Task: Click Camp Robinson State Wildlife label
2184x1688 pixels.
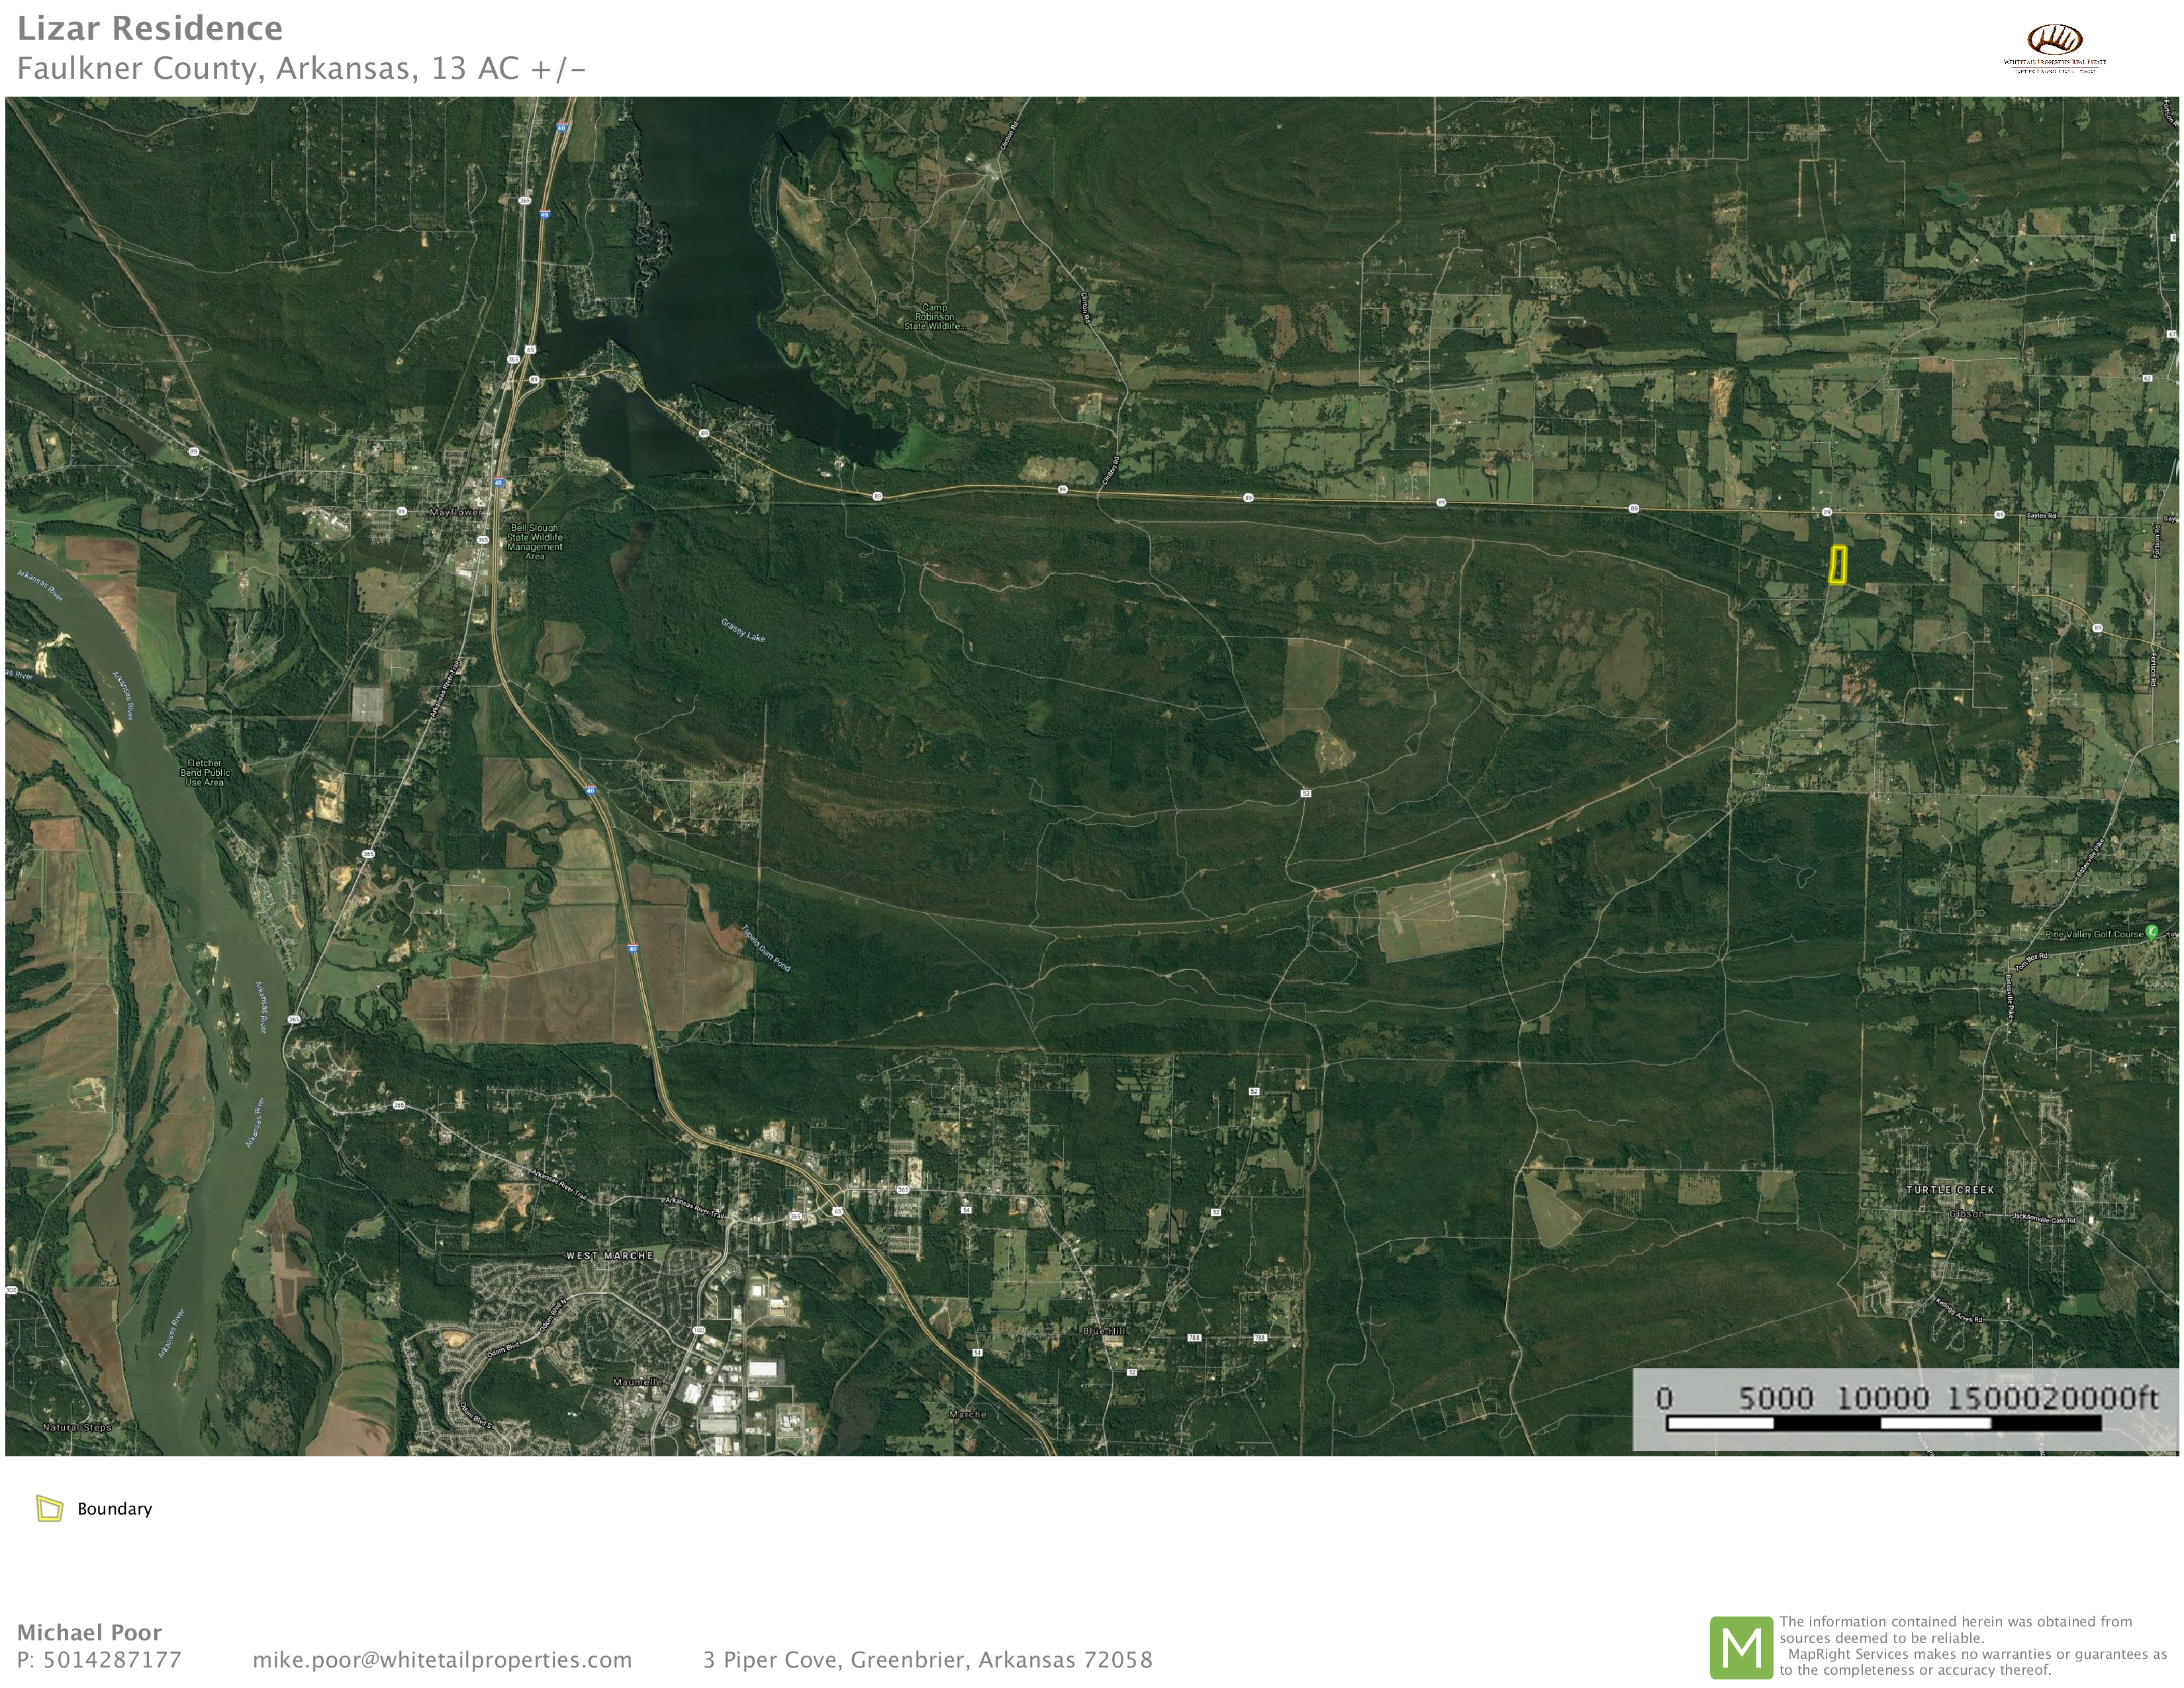Action: (934, 317)
